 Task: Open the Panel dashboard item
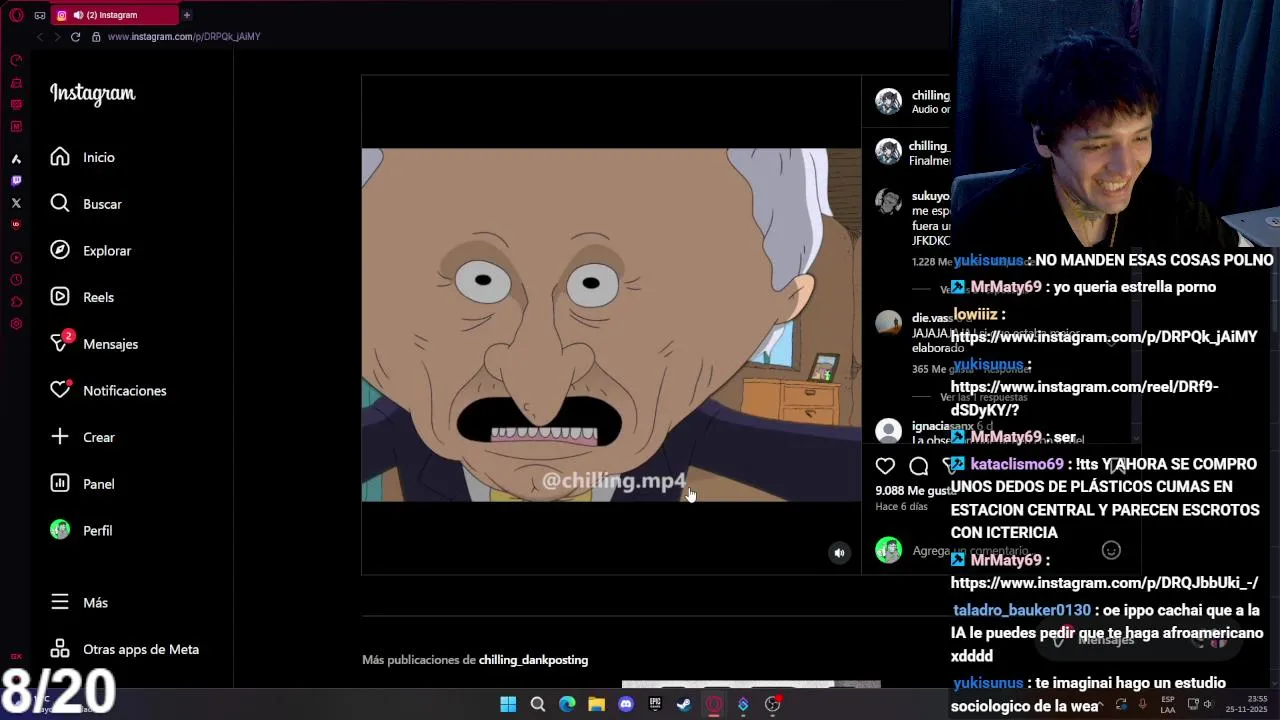(83, 484)
